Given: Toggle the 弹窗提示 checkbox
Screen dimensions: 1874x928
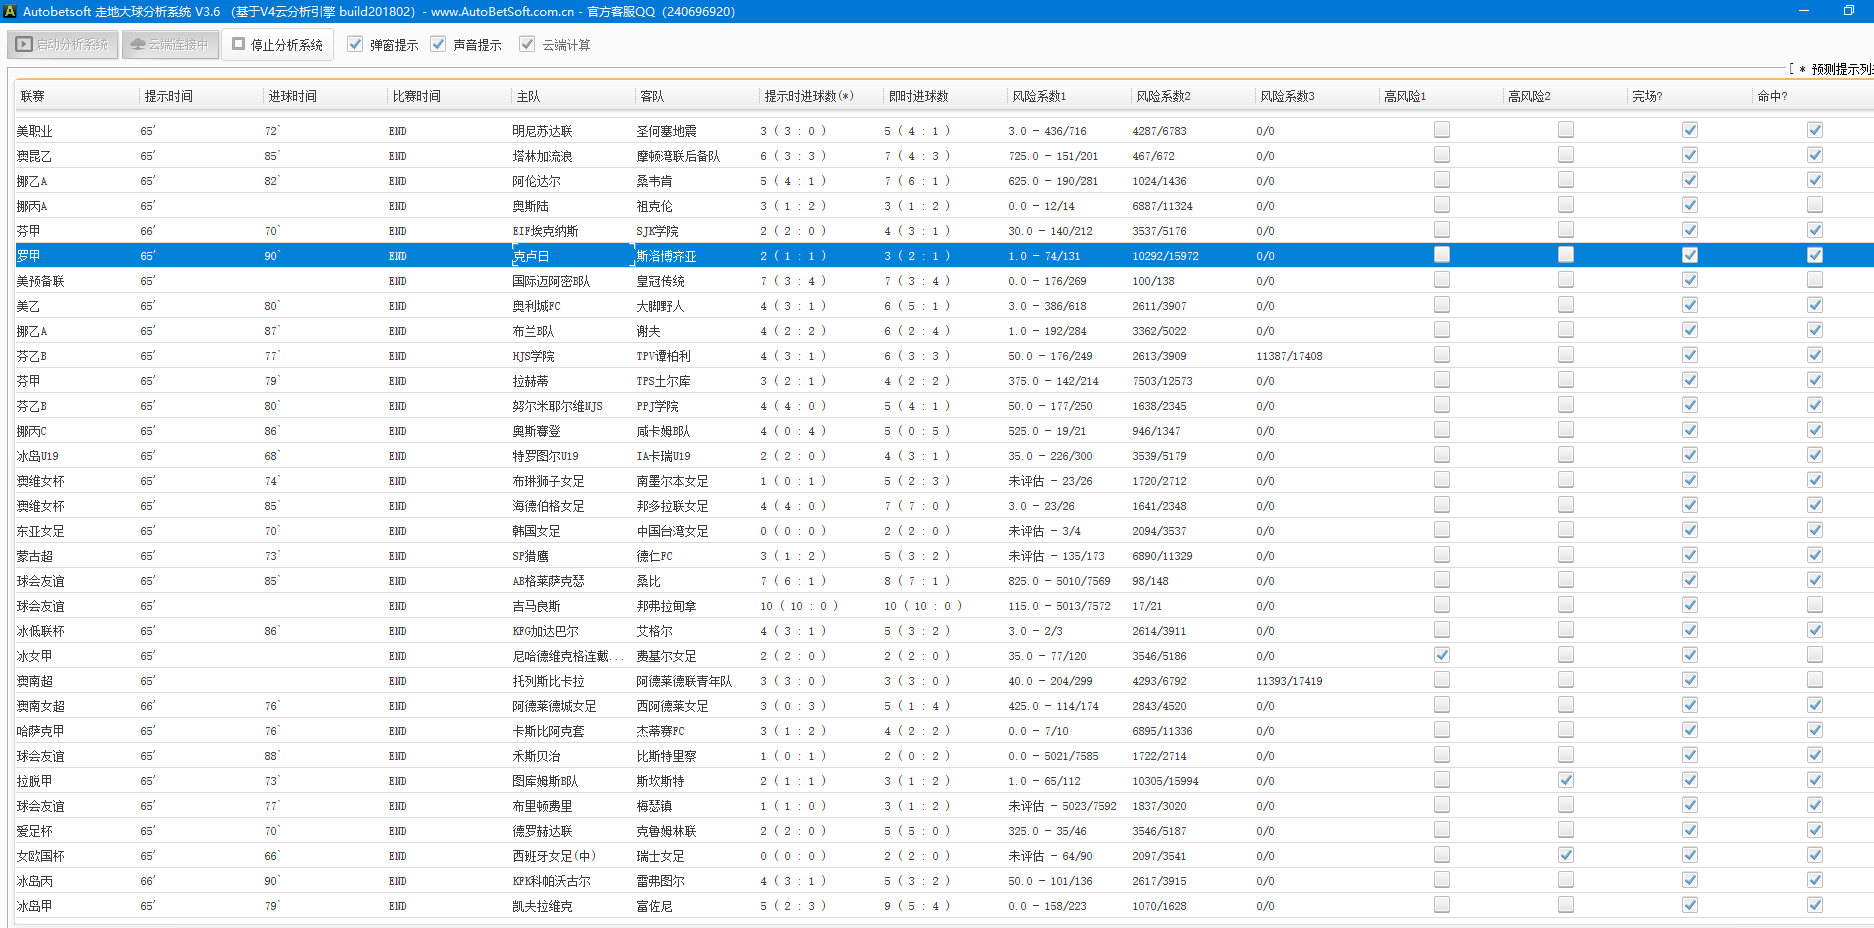Looking at the screenshot, I should [355, 45].
